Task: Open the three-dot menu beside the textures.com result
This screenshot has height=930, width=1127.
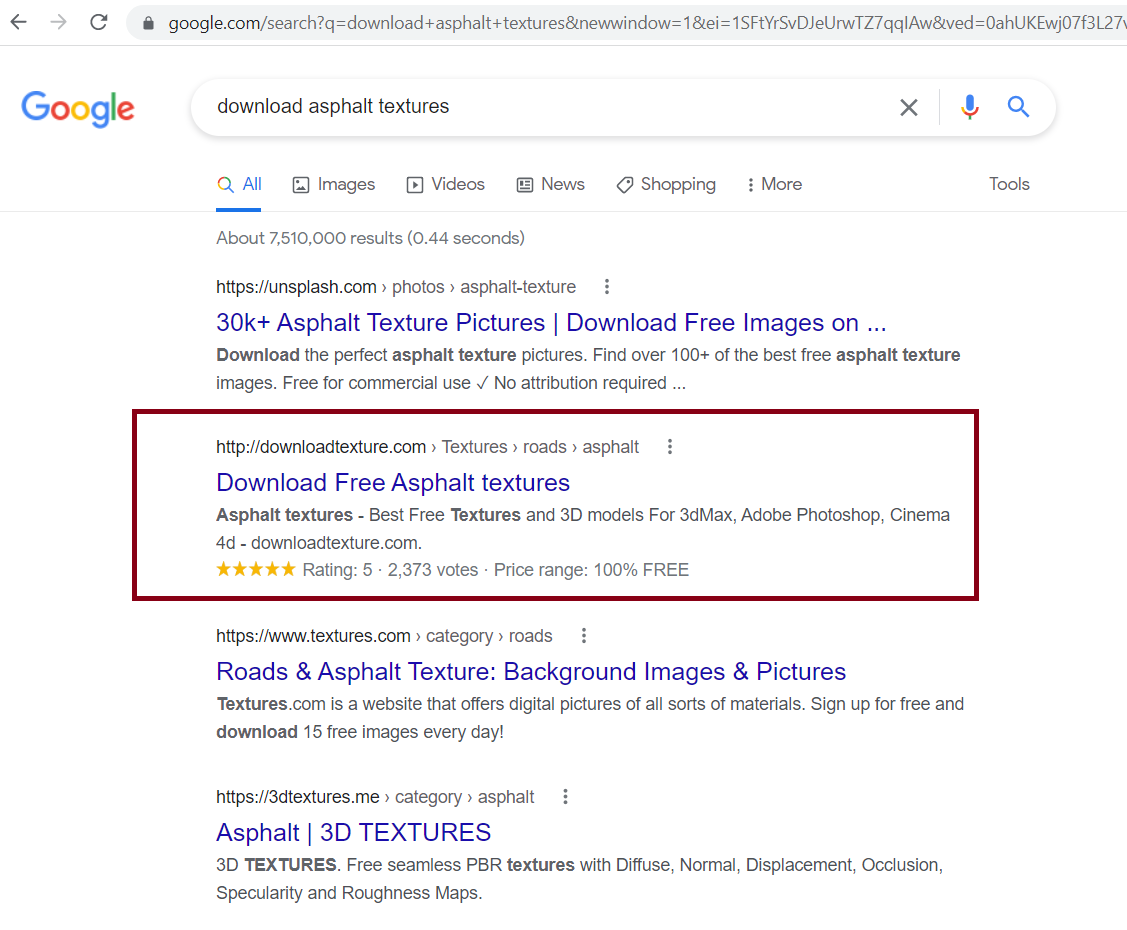Action: (x=584, y=636)
